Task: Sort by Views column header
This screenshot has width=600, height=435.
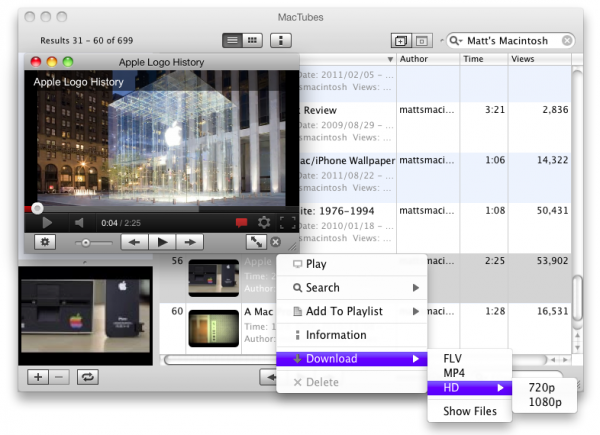Action: [x=540, y=59]
